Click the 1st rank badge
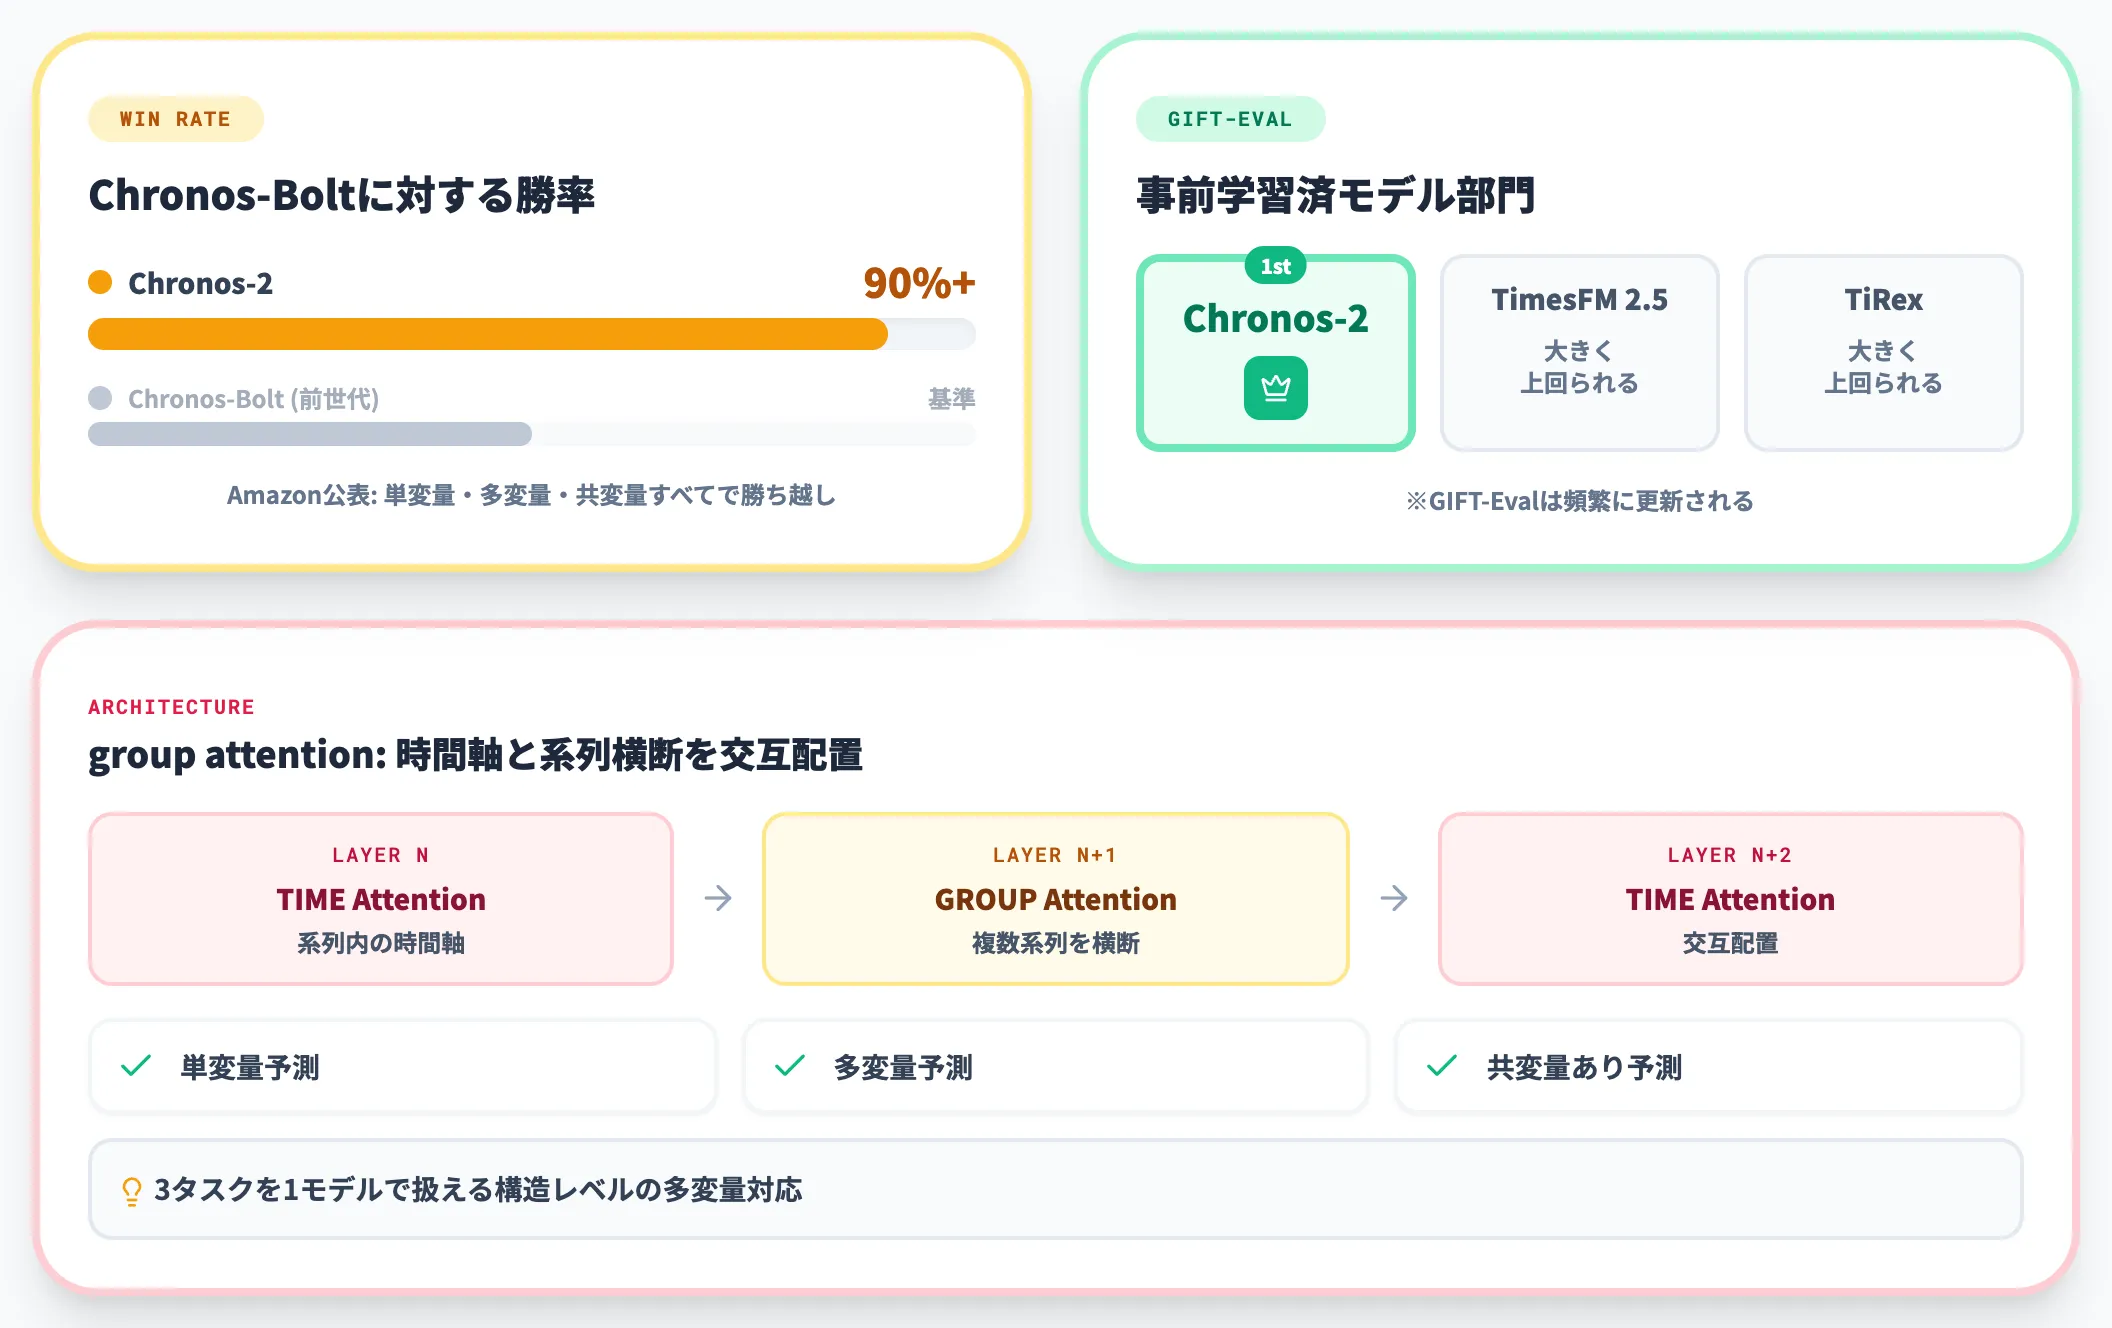This screenshot has height=1328, width=2112. 1275,266
